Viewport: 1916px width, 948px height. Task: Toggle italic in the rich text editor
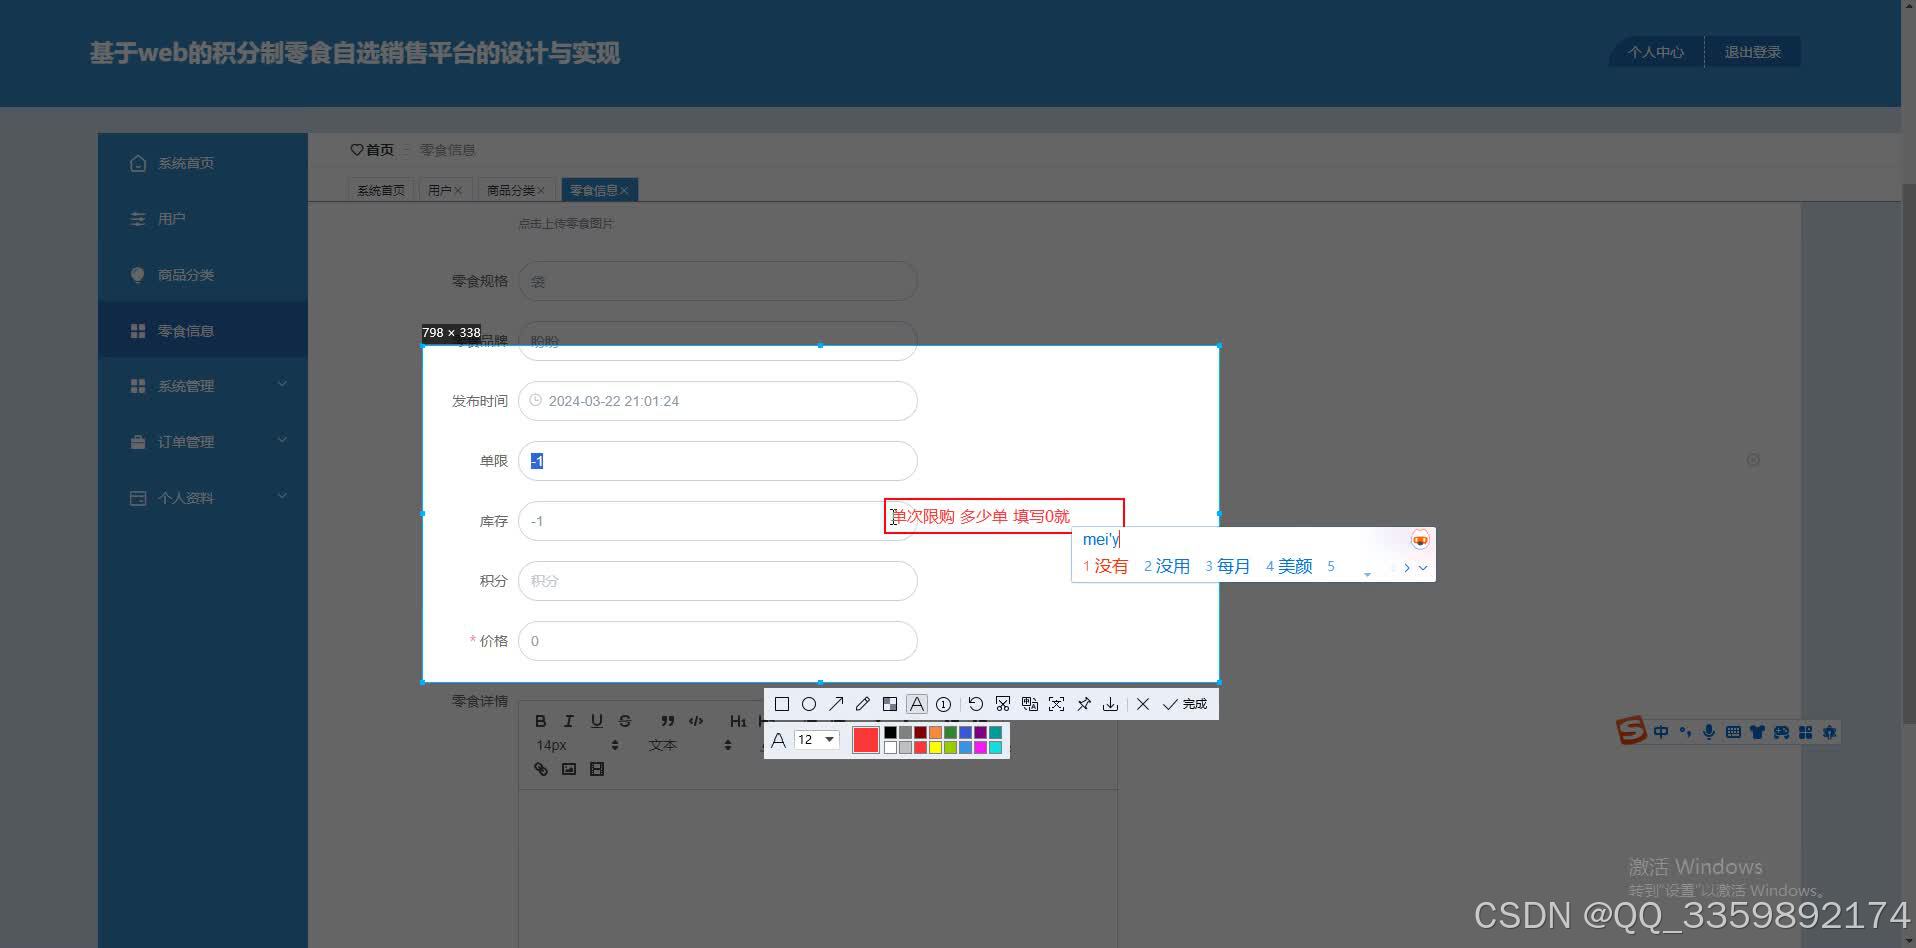click(568, 721)
